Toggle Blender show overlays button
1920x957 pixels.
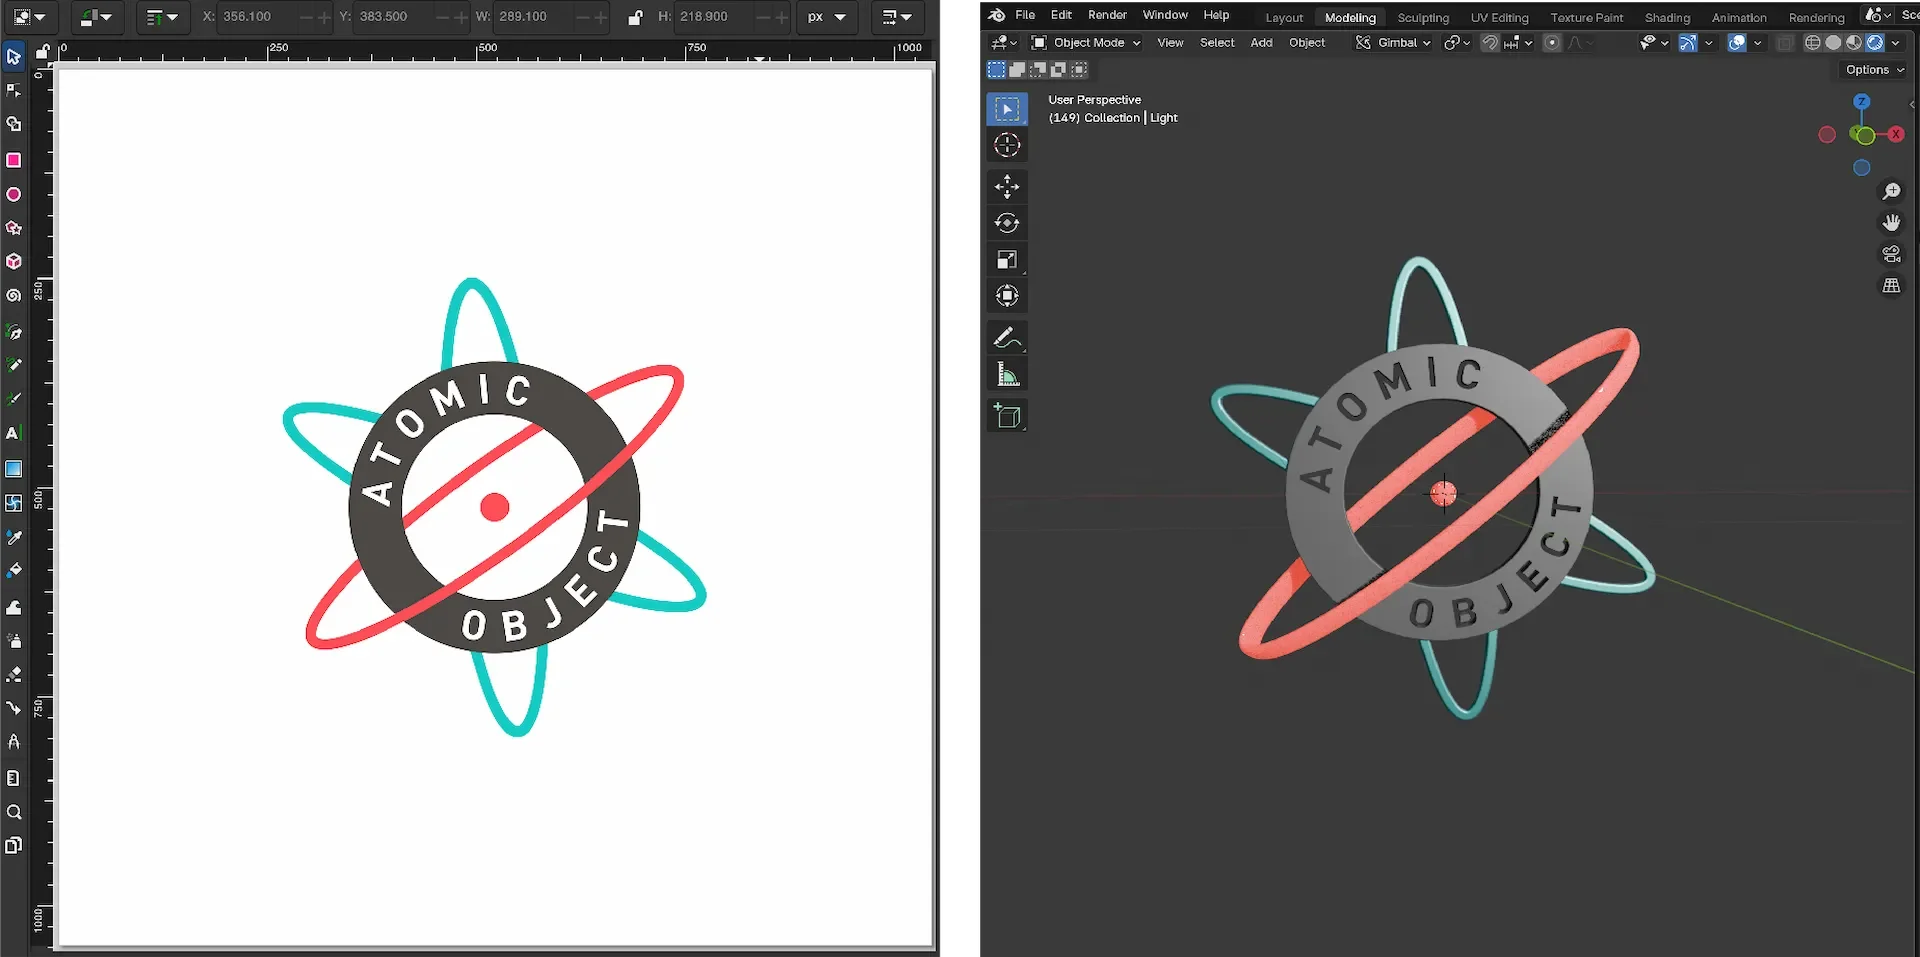(1737, 43)
